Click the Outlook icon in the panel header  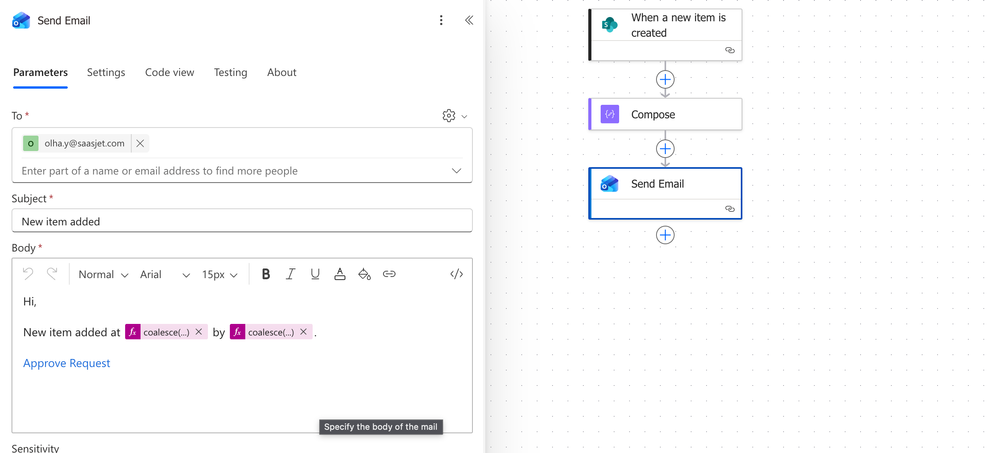tap(21, 20)
